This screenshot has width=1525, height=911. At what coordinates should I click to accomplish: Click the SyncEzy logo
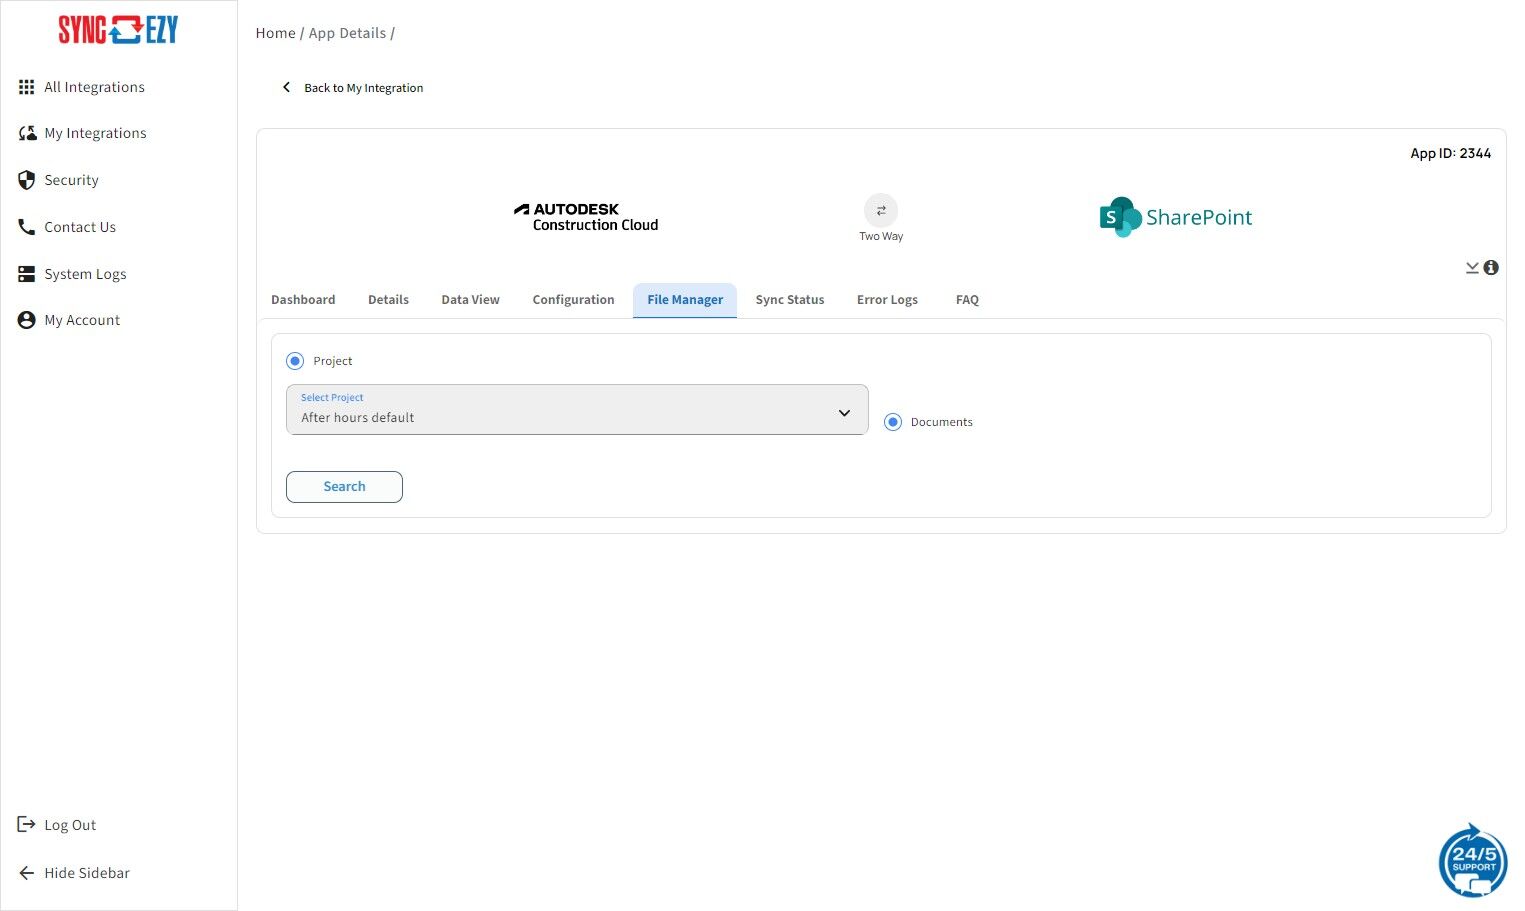(118, 30)
